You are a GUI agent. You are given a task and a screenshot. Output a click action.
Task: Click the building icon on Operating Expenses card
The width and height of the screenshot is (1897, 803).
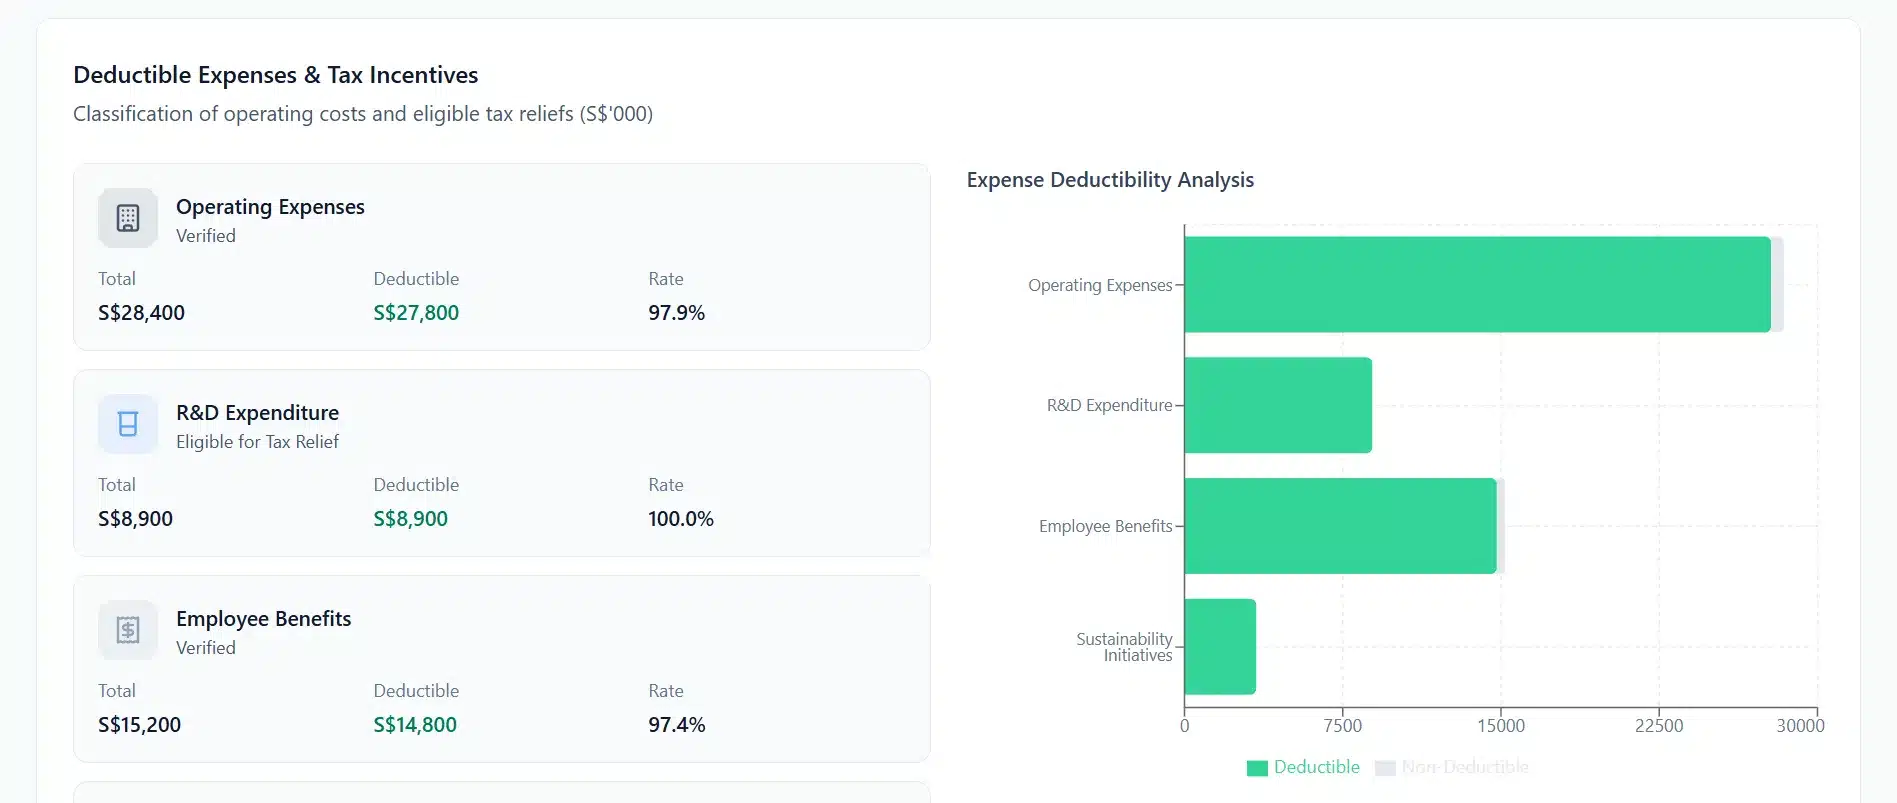[127, 217]
